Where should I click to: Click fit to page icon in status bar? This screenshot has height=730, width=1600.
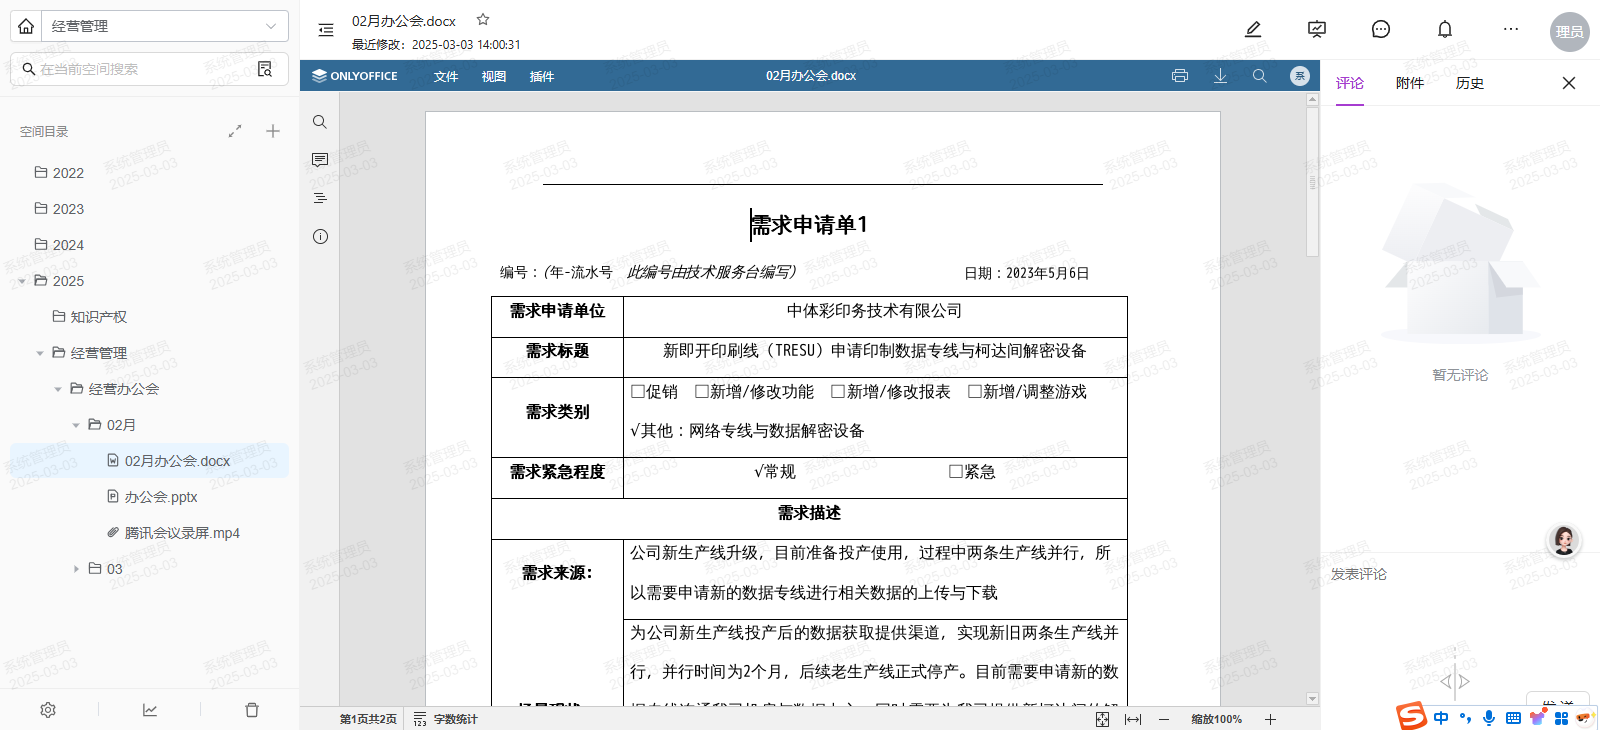(1102, 719)
